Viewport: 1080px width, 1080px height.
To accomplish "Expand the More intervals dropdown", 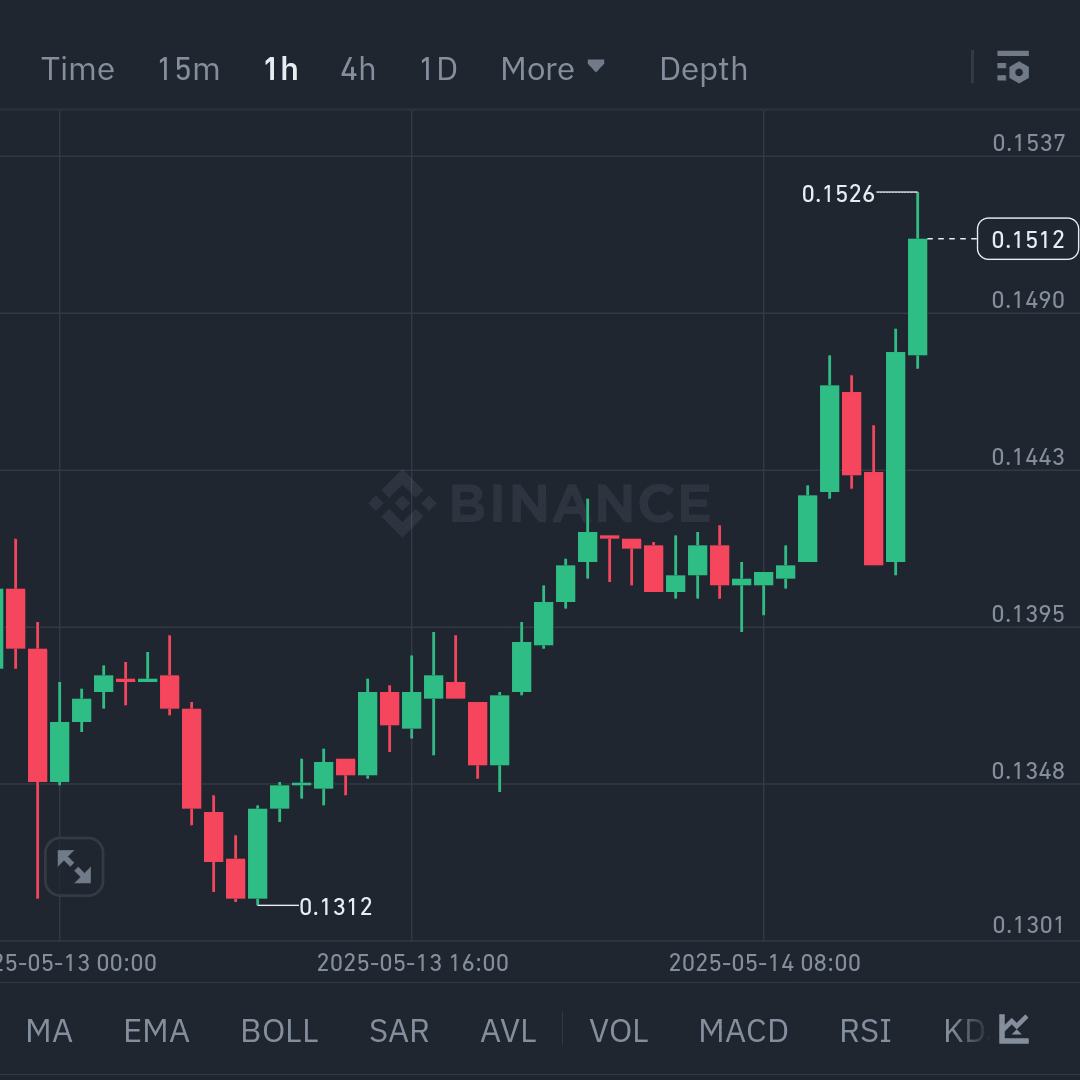I will (552, 69).
